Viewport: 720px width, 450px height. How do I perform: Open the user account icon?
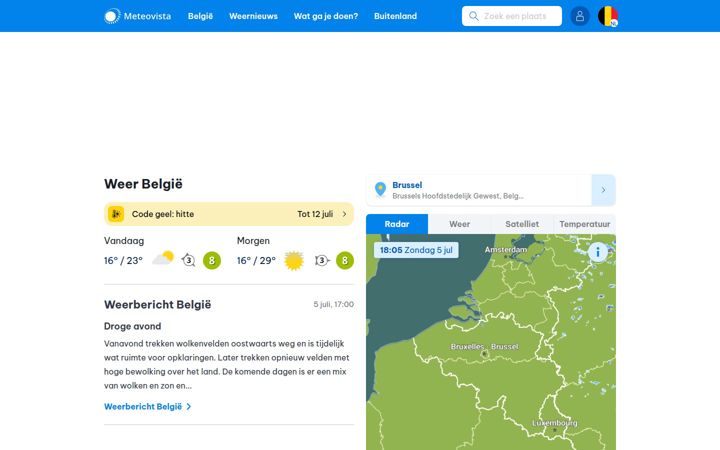click(x=580, y=16)
